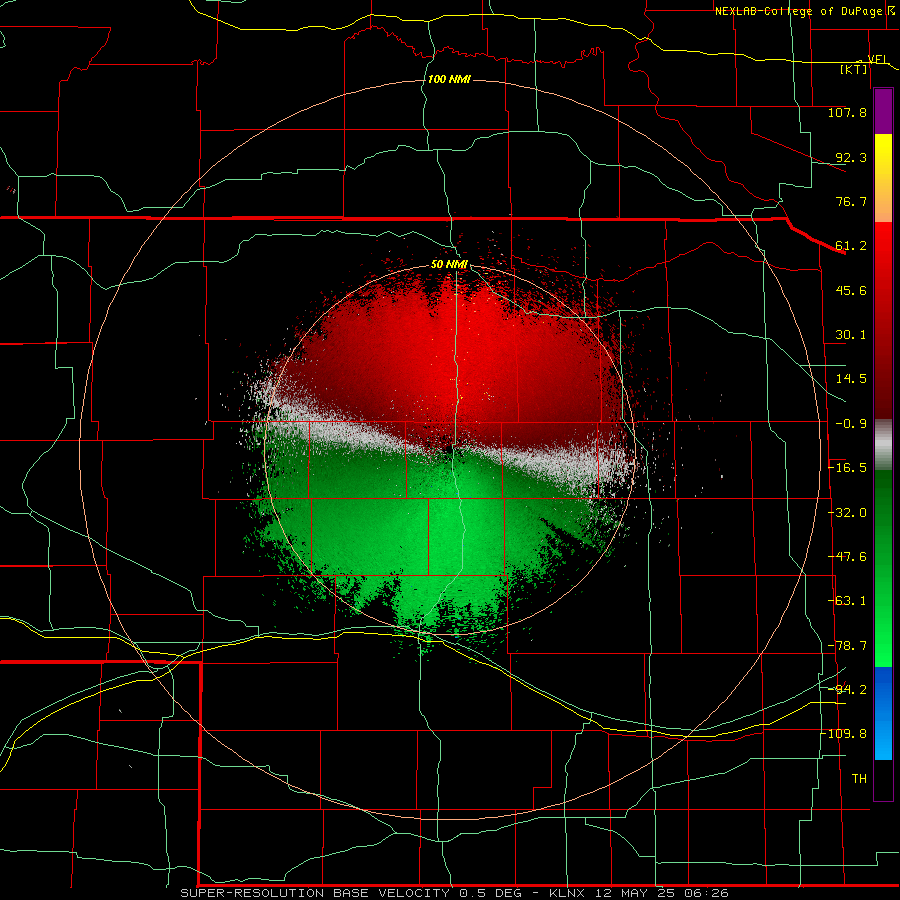Click the -109.8 value on velocity scale

[844, 734]
